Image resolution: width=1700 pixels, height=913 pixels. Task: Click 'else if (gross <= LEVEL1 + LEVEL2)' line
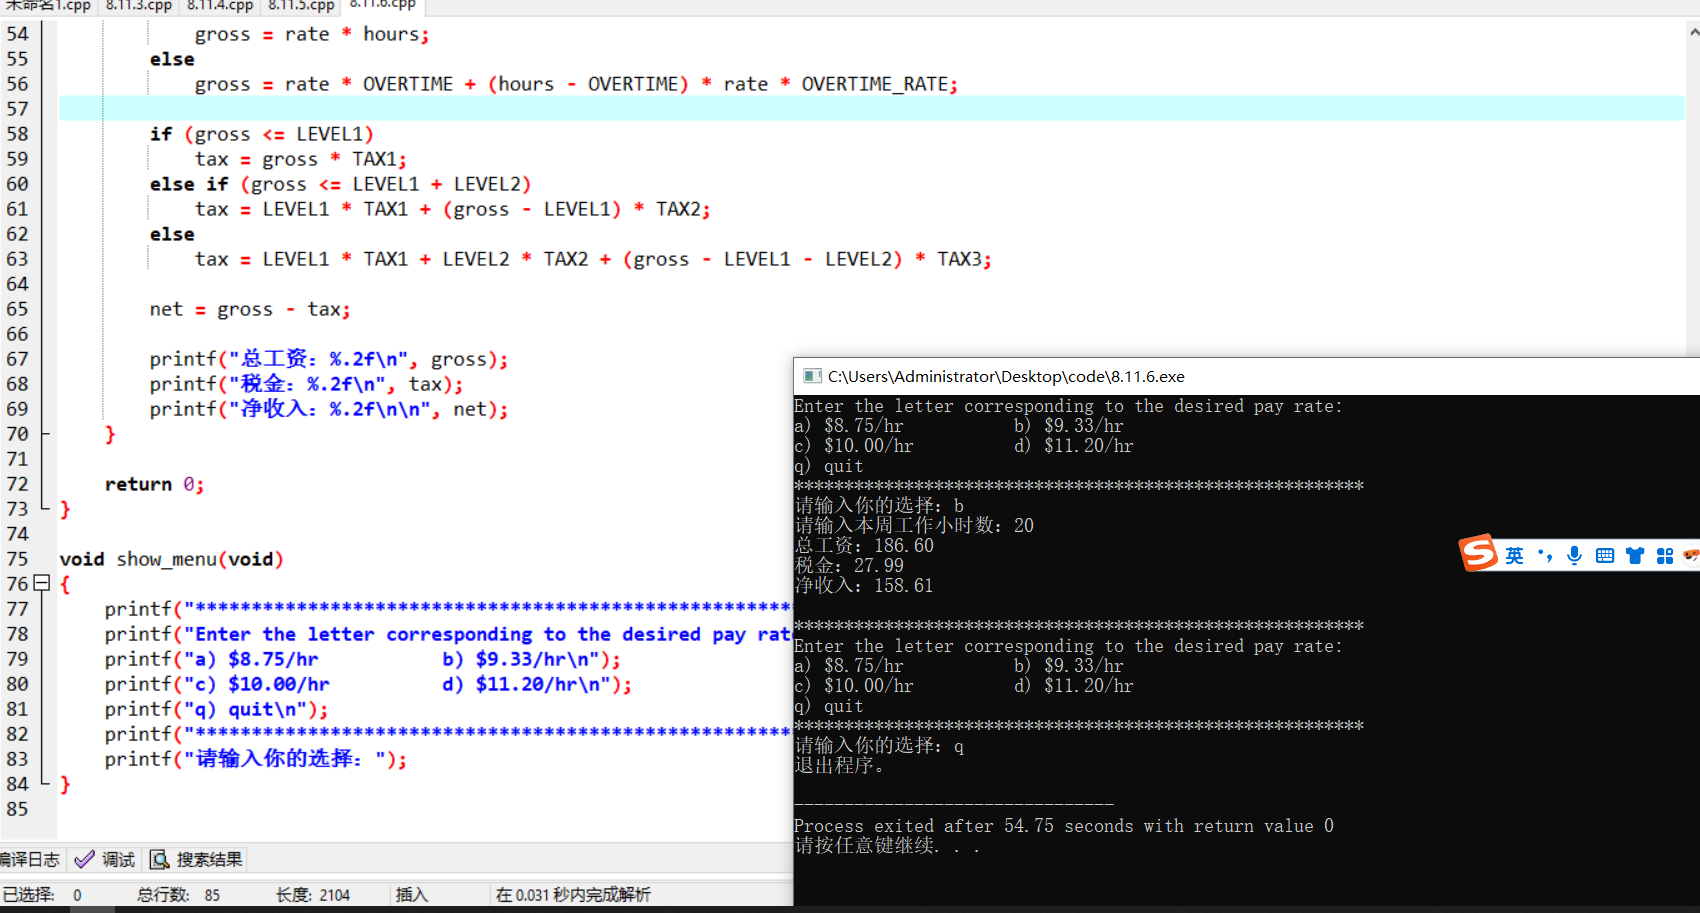340,184
